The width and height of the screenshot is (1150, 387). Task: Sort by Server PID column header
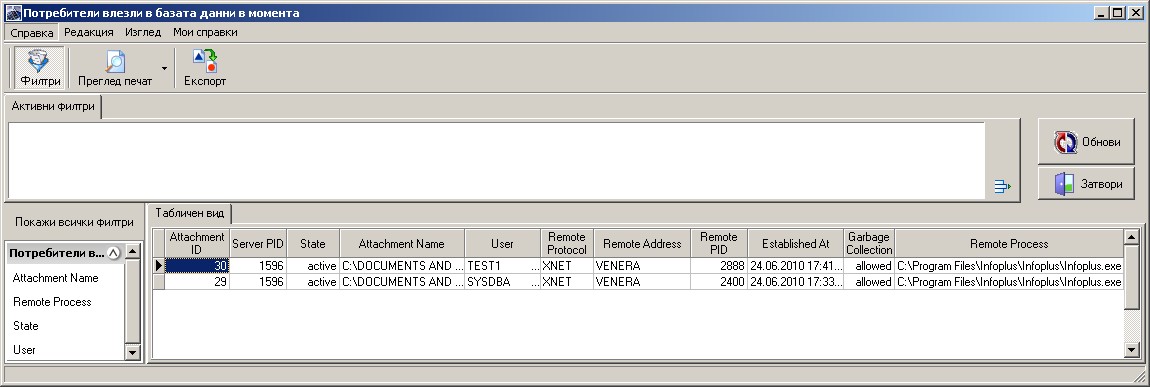[x=258, y=243]
